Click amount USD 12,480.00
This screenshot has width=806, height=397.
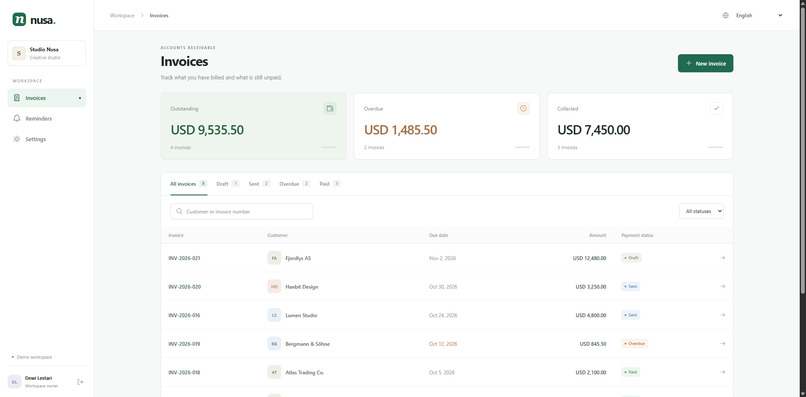589,258
